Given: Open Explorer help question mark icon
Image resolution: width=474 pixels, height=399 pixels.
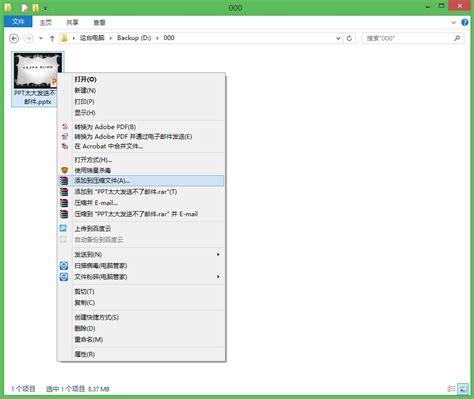Looking at the screenshot, I should tap(465, 22).
